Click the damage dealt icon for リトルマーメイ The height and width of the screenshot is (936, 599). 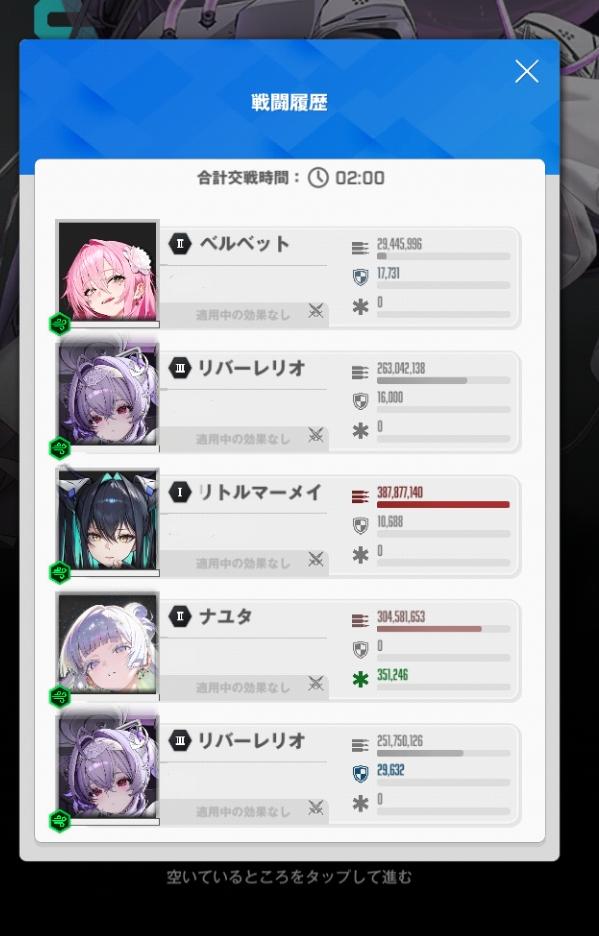pyautogui.click(x=360, y=495)
